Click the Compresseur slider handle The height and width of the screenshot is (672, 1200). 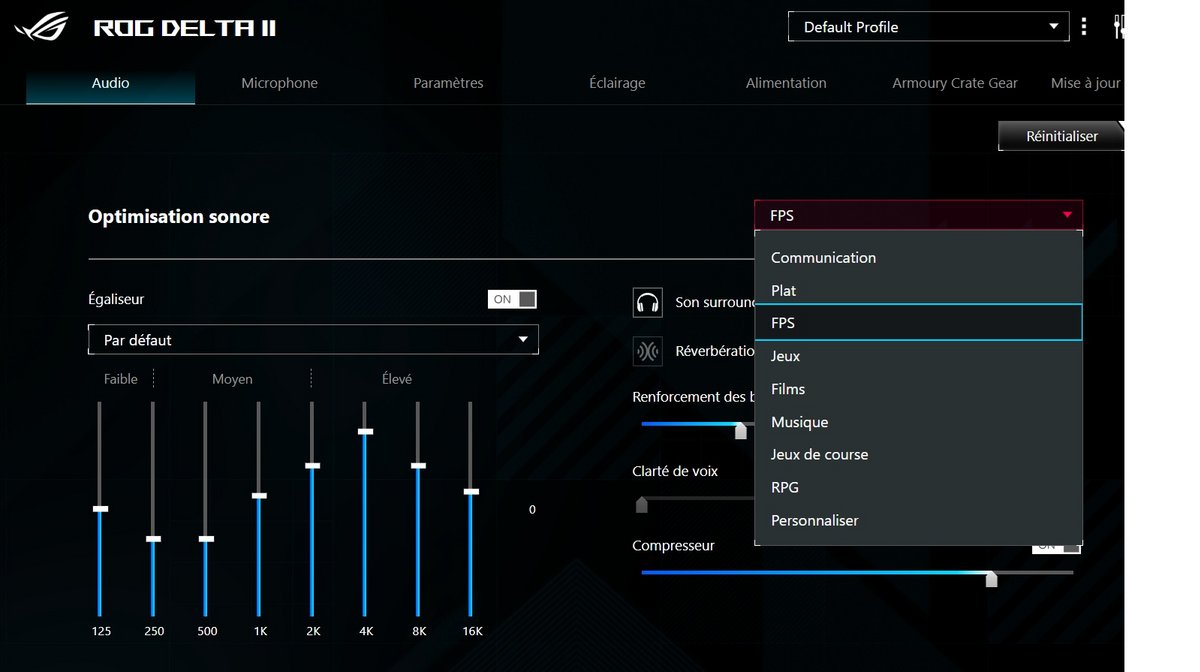point(991,579)
